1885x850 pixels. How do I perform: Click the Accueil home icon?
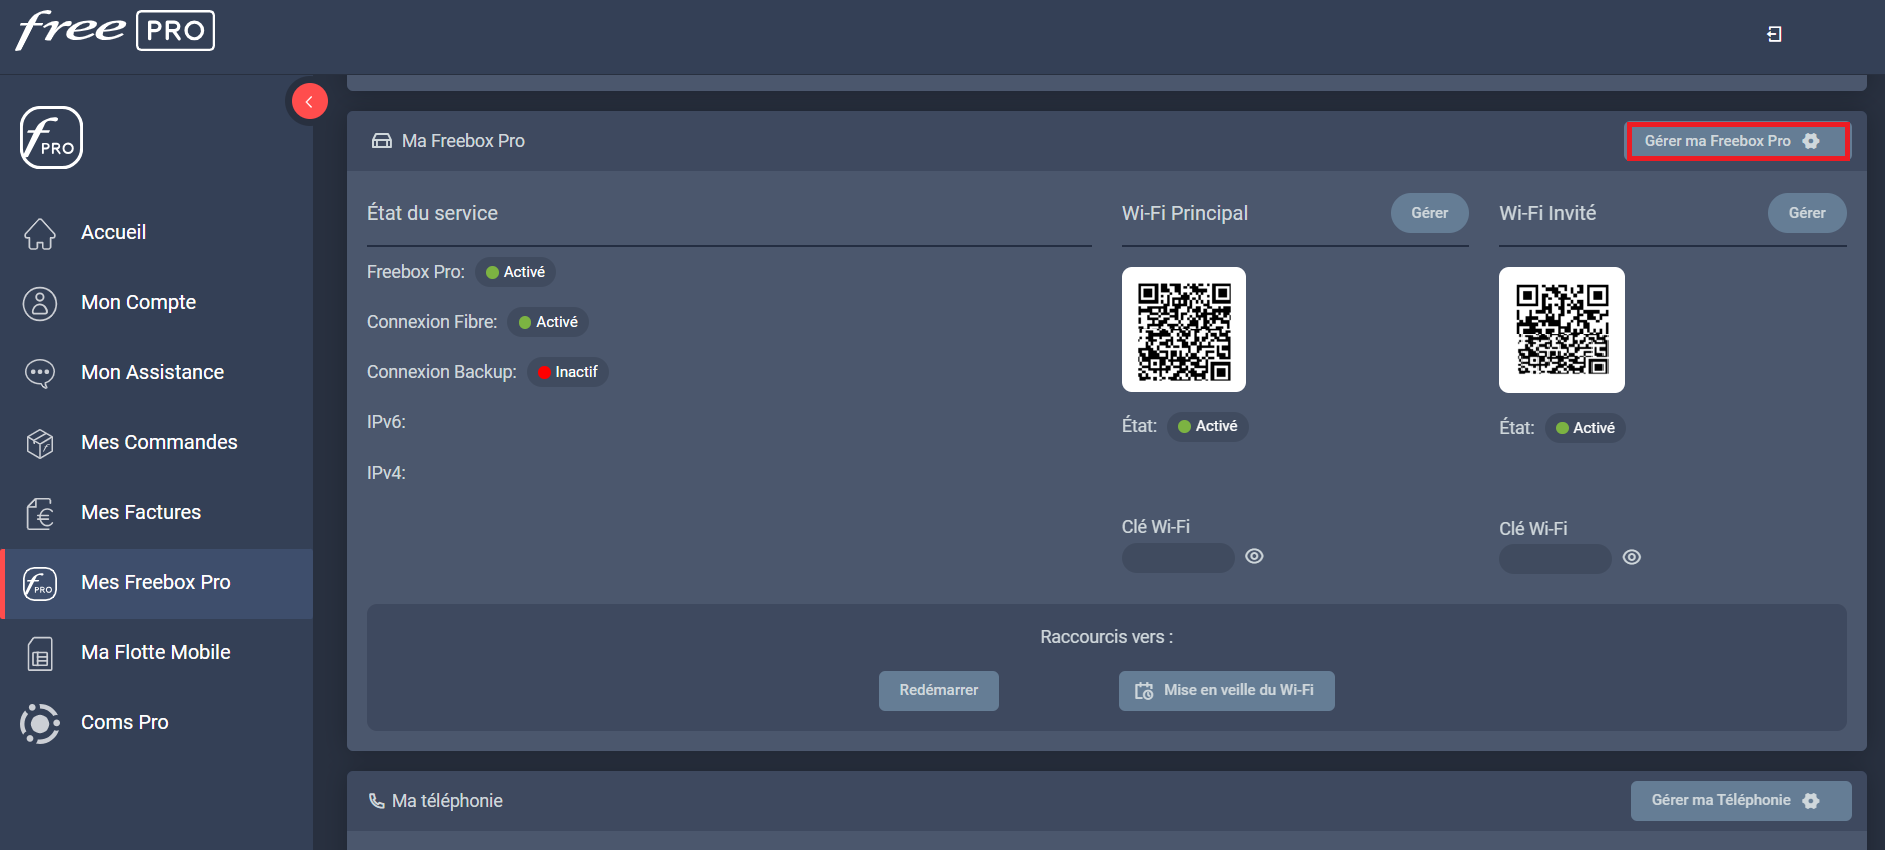click(40, 233)
